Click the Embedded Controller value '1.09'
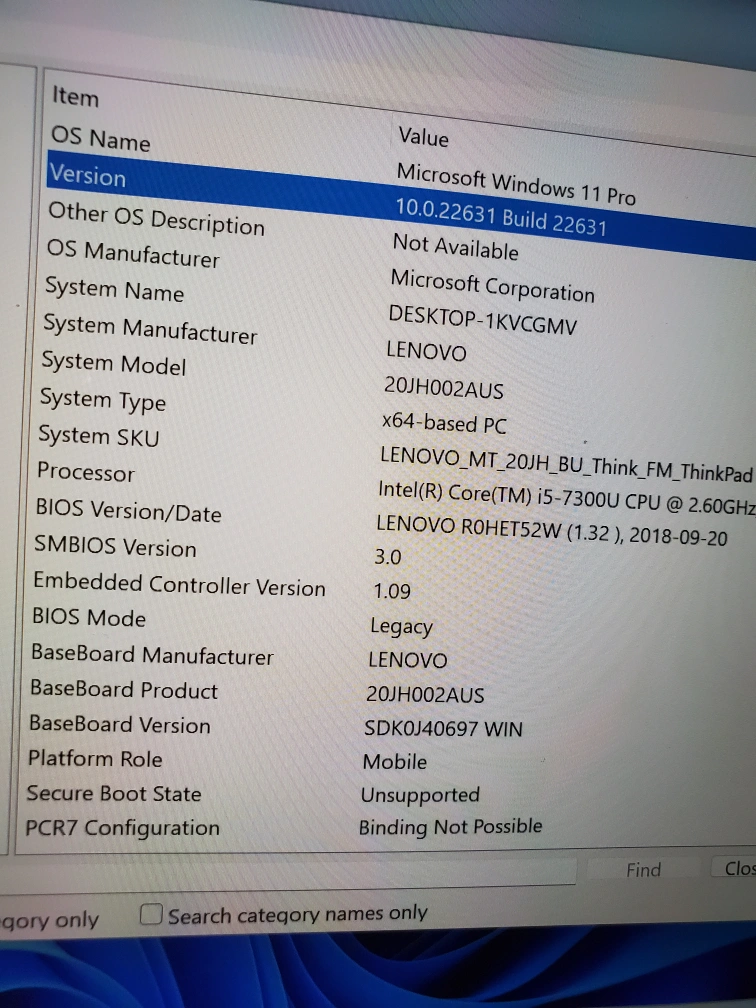The height and width of the screenshot is (1008, 756). pos(392,591)
